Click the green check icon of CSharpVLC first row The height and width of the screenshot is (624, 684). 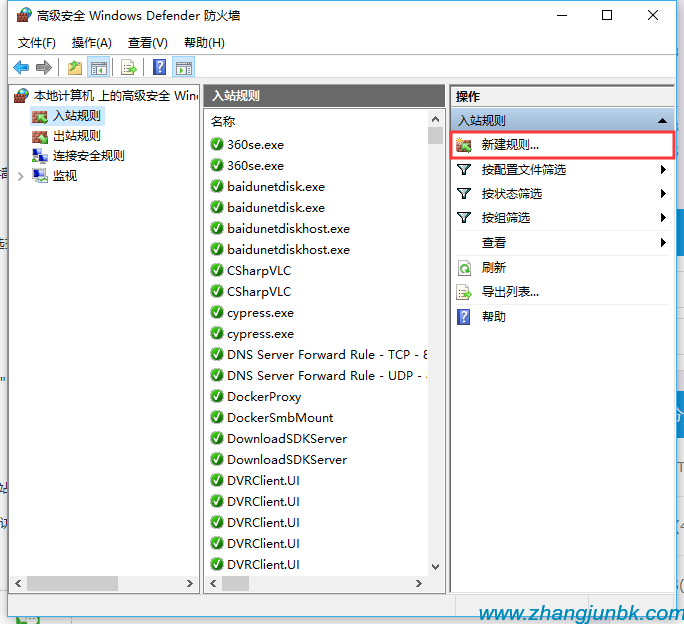coord(217,270)
